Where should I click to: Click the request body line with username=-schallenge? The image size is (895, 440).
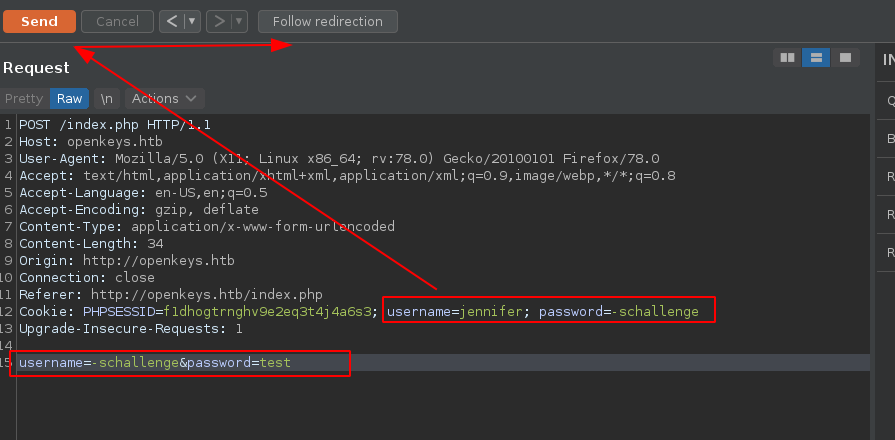155,363
